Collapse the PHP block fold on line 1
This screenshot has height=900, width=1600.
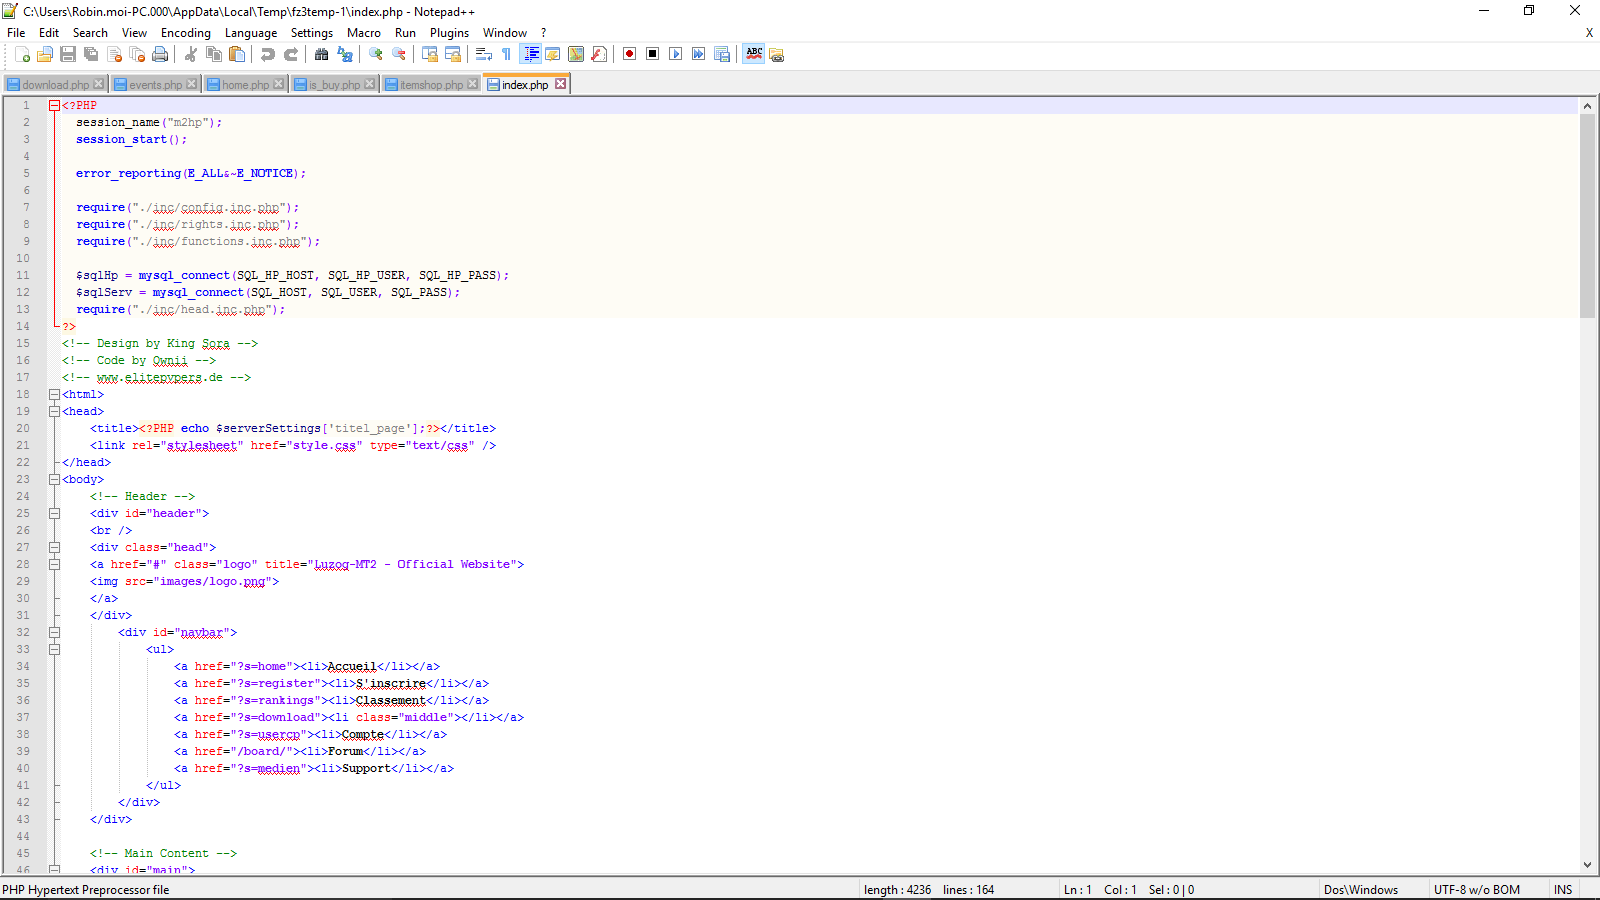[x=55, y=105]
